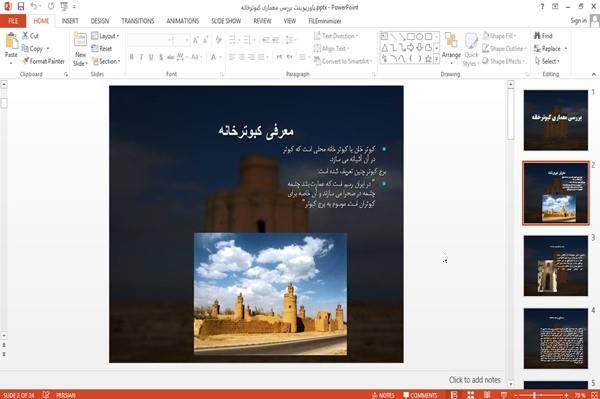The width and height of the screenshot is (600, 399).
Task: Select slide 1 thumbnail
Action: click(556, 120)
